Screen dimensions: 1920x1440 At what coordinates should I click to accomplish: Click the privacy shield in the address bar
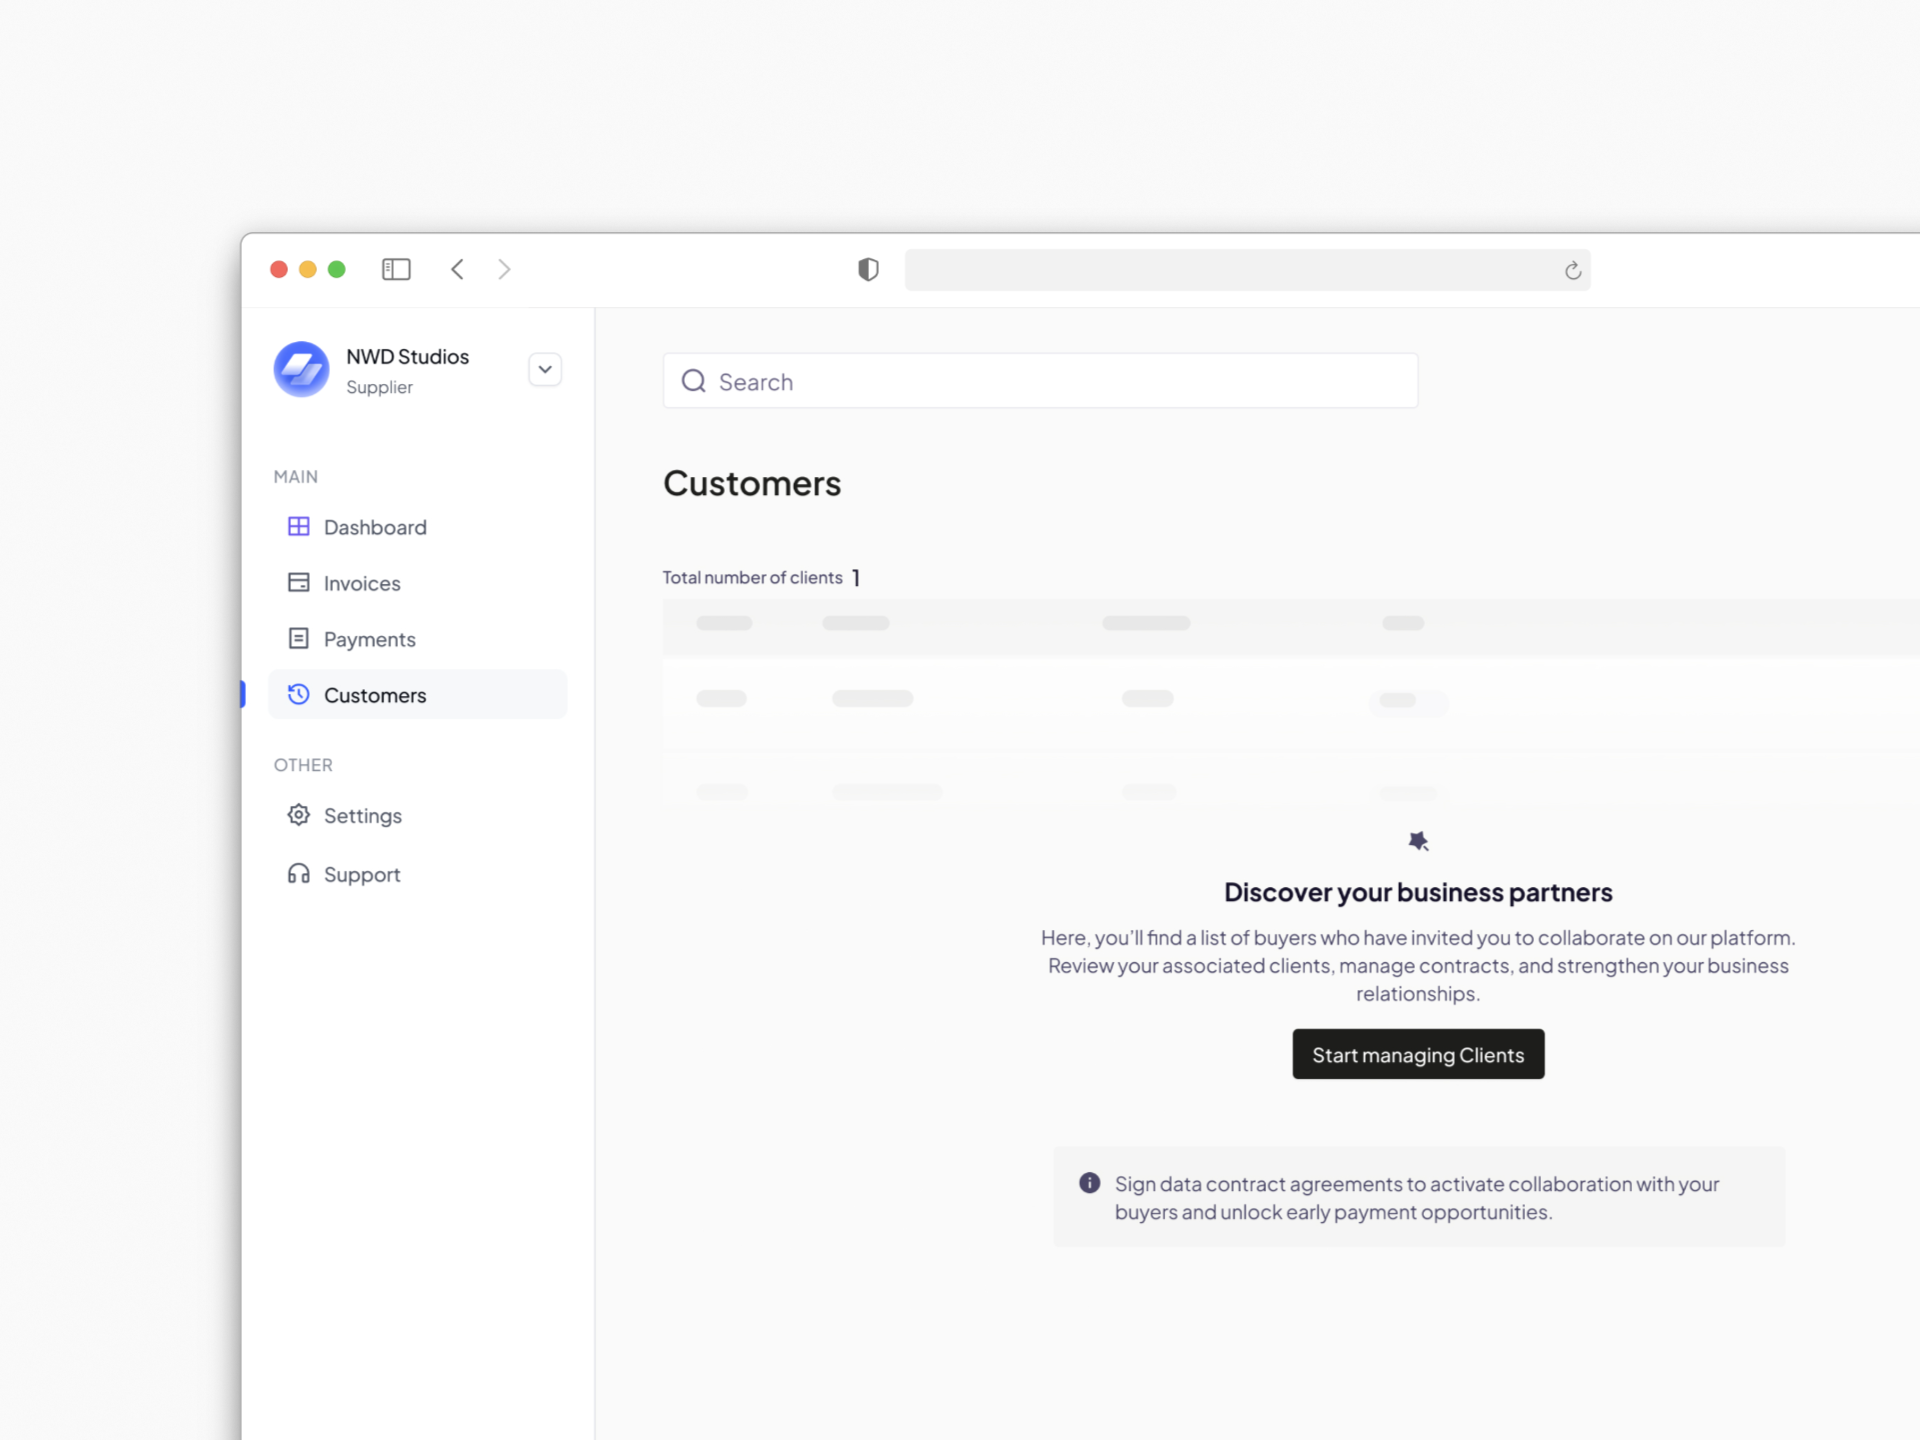[867, 269]
